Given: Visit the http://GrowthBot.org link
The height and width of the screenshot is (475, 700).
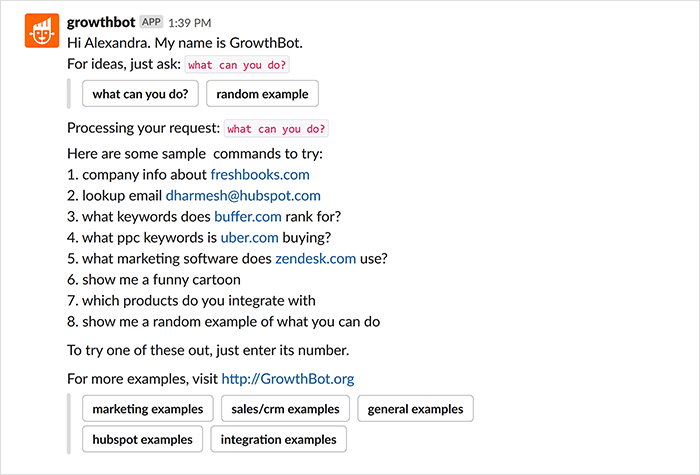Looking at the screenshot, I should 288,379.
